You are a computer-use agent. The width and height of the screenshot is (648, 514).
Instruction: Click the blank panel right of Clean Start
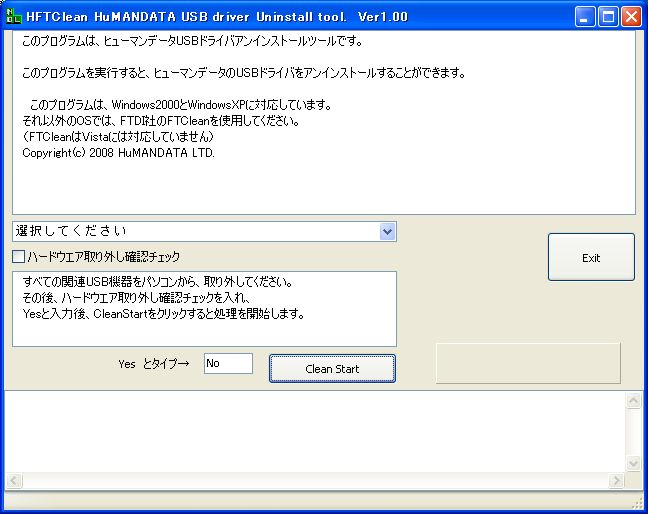point(528,363)
